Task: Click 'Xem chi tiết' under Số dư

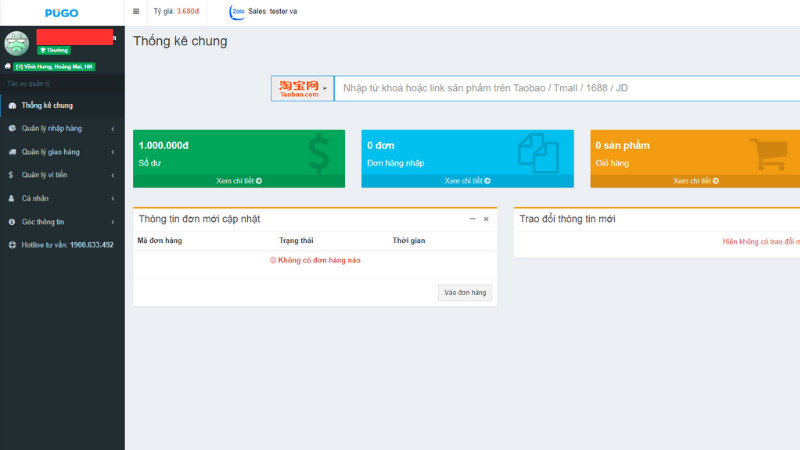Action: 239,181
